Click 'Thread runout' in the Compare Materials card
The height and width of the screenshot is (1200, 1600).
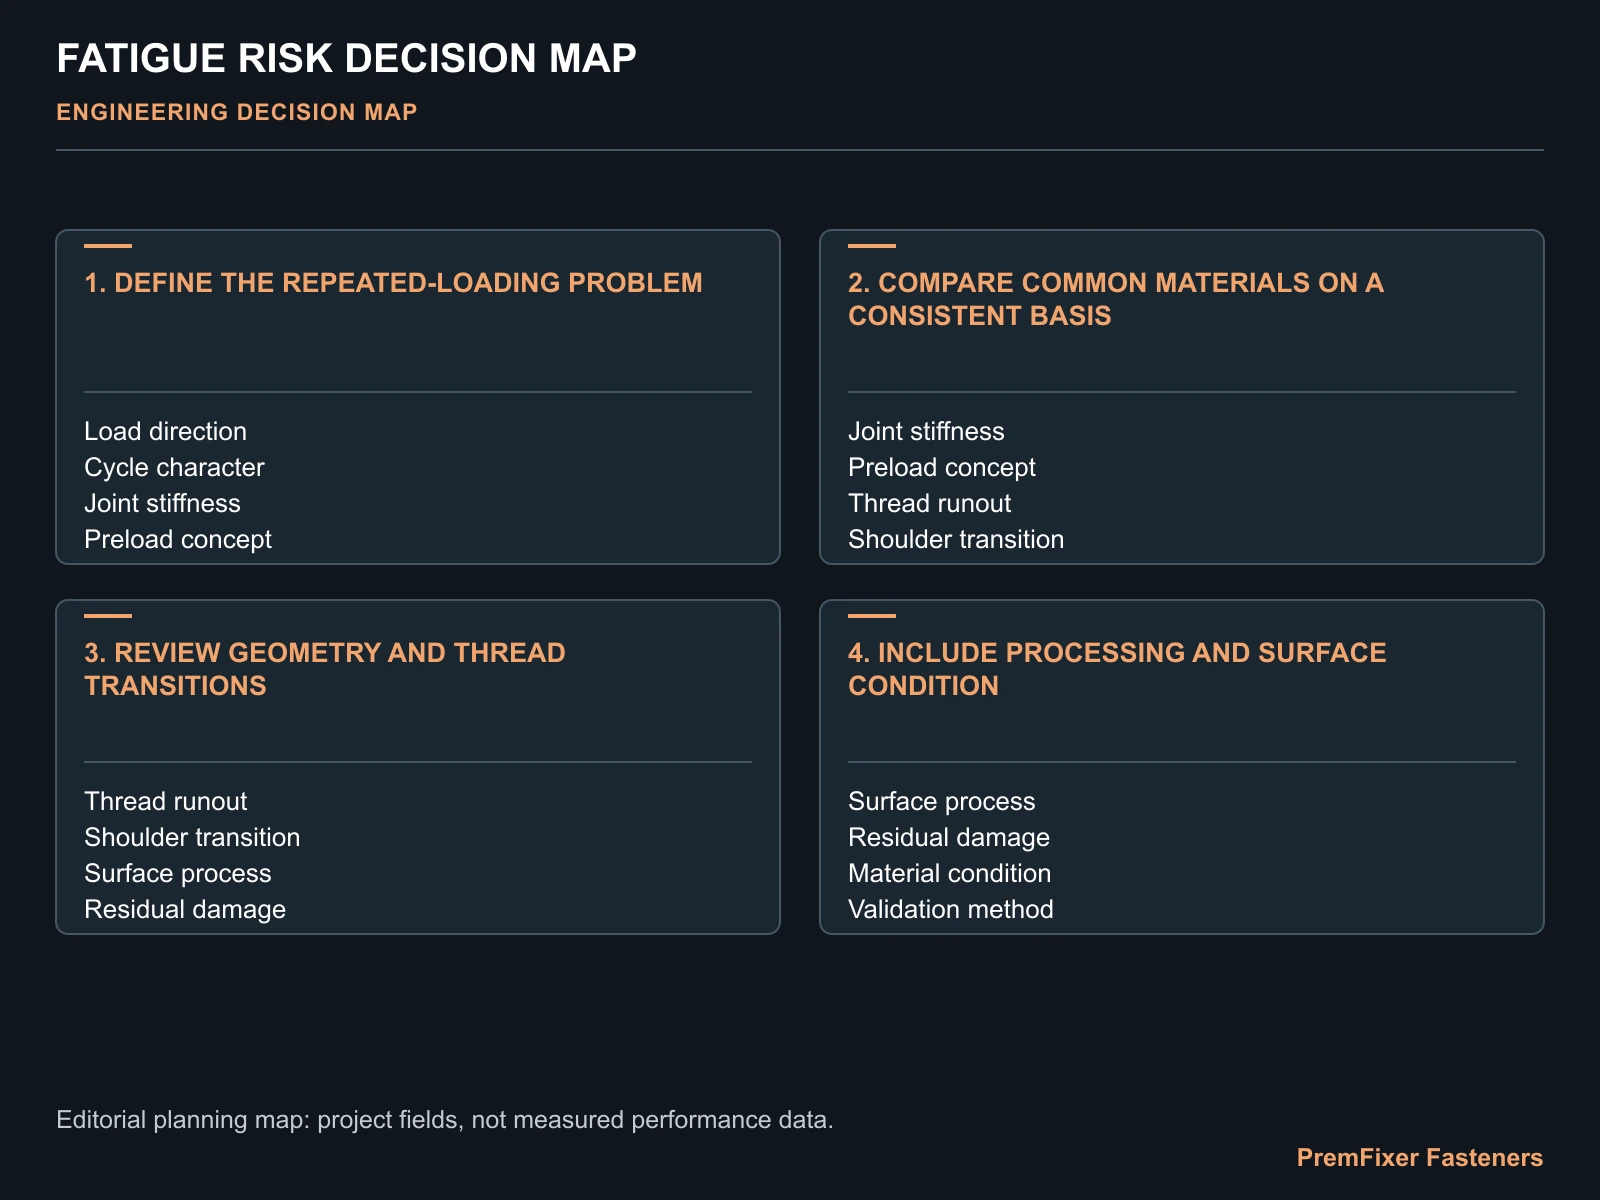(929, 503)
